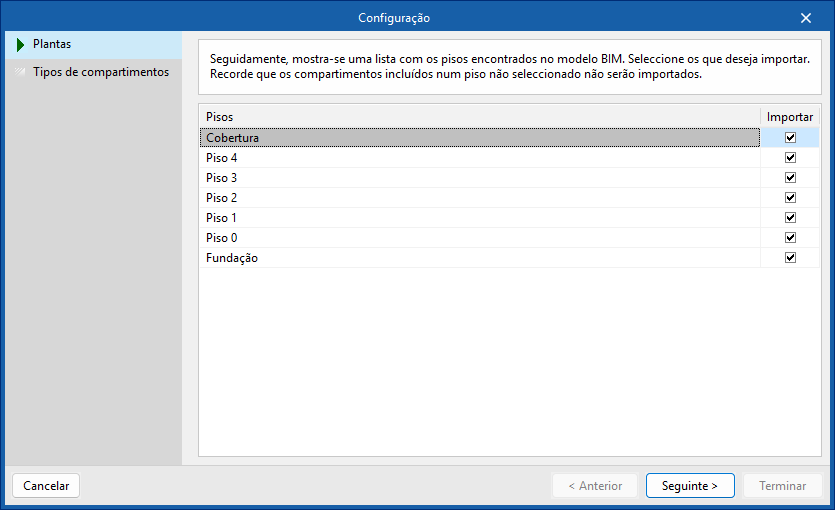Click the faded icon beside Tipos de compartimentos
The height and width of the screenshot is (510, 835).
click(19, 72)
